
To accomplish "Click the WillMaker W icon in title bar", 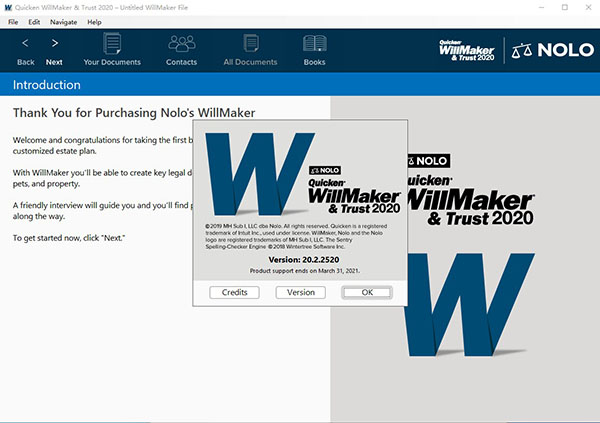I will [x=8, y=7].
